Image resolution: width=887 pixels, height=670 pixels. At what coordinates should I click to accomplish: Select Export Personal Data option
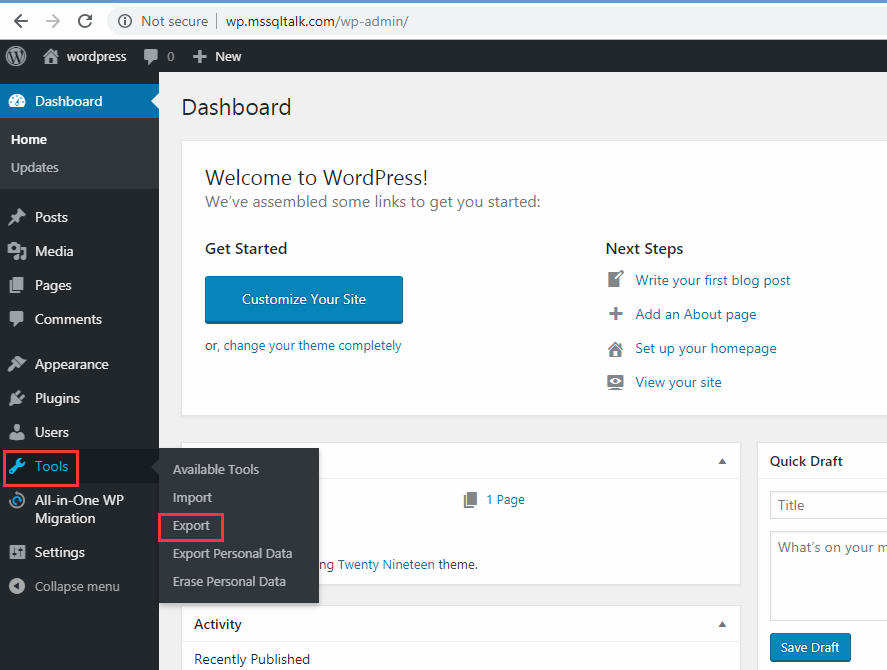click(232, 554)
